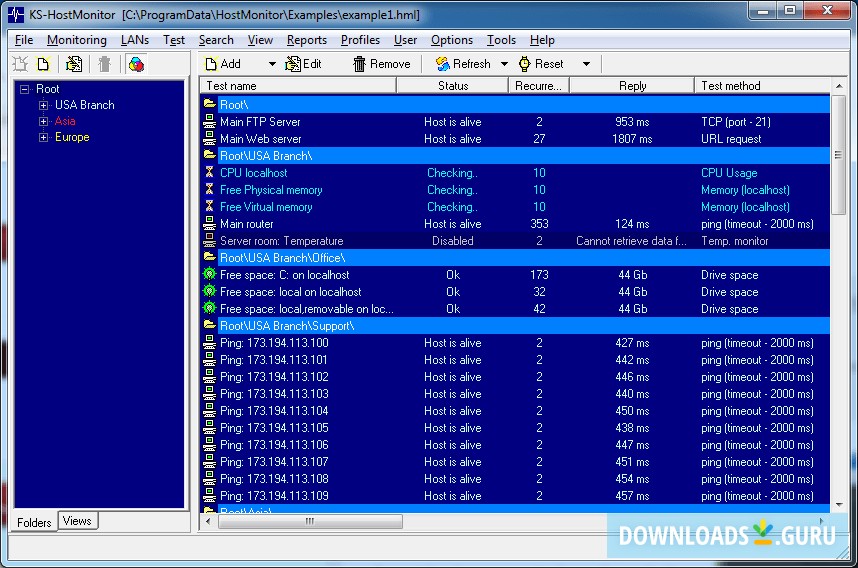Open the Profiles menu

point(360,40)
